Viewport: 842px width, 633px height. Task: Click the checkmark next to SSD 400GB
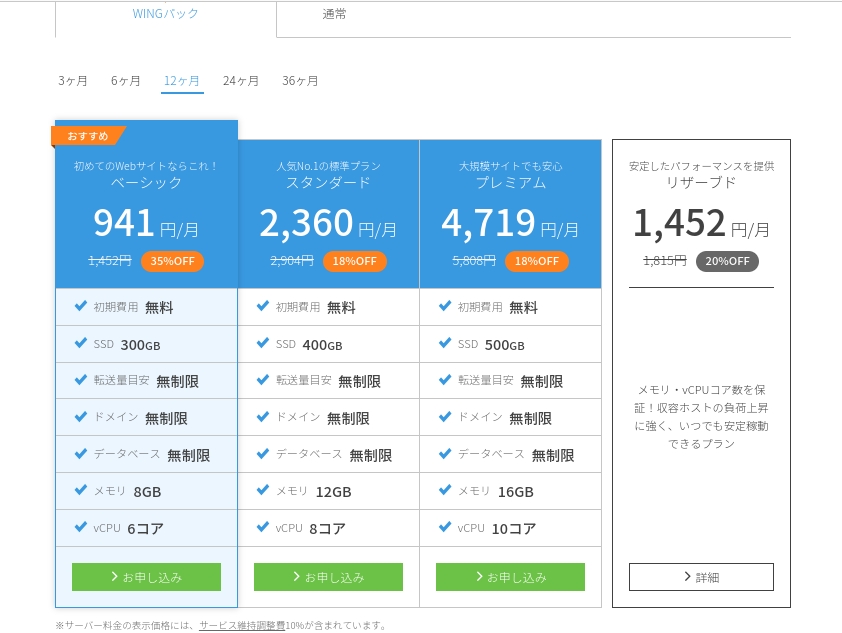(x=263, y=344)
